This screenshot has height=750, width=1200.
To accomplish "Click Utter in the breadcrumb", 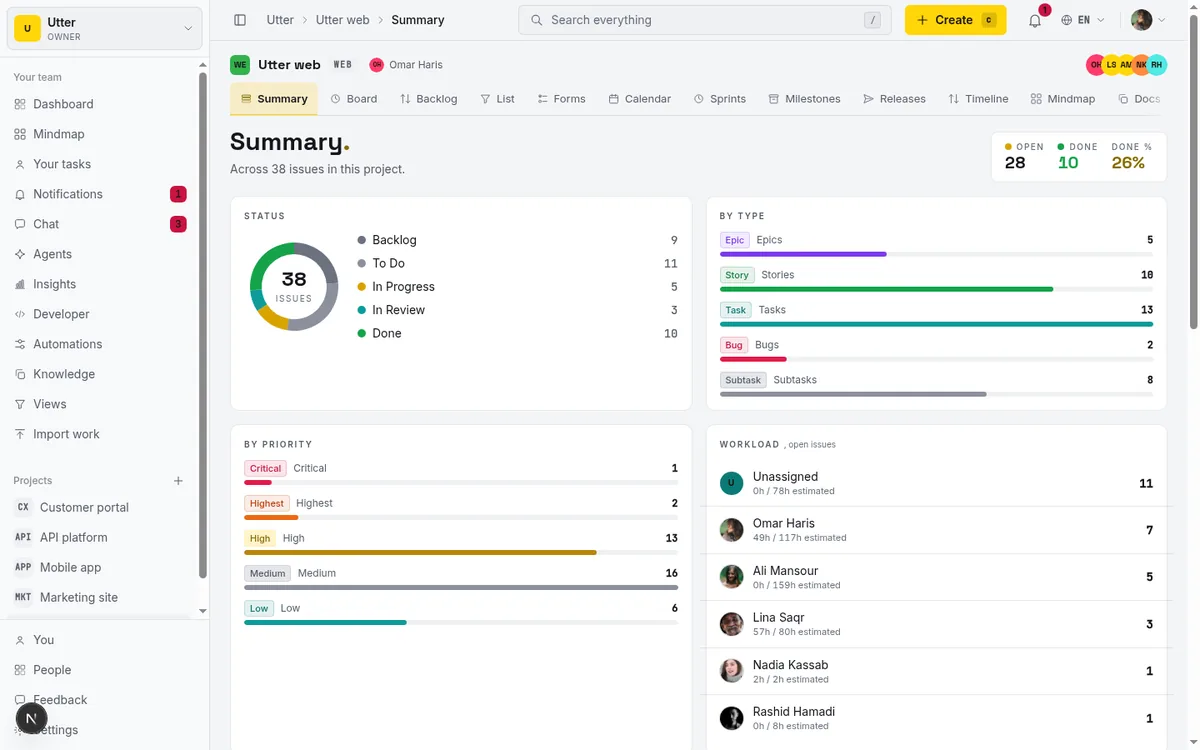I will click(x=280, y=20).
